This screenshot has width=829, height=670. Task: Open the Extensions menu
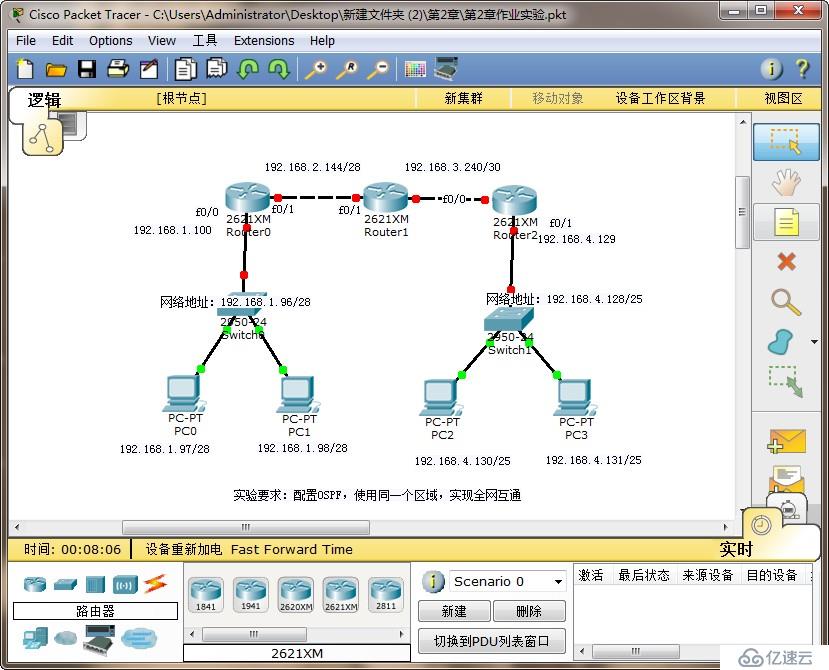(x=264, y=41)
